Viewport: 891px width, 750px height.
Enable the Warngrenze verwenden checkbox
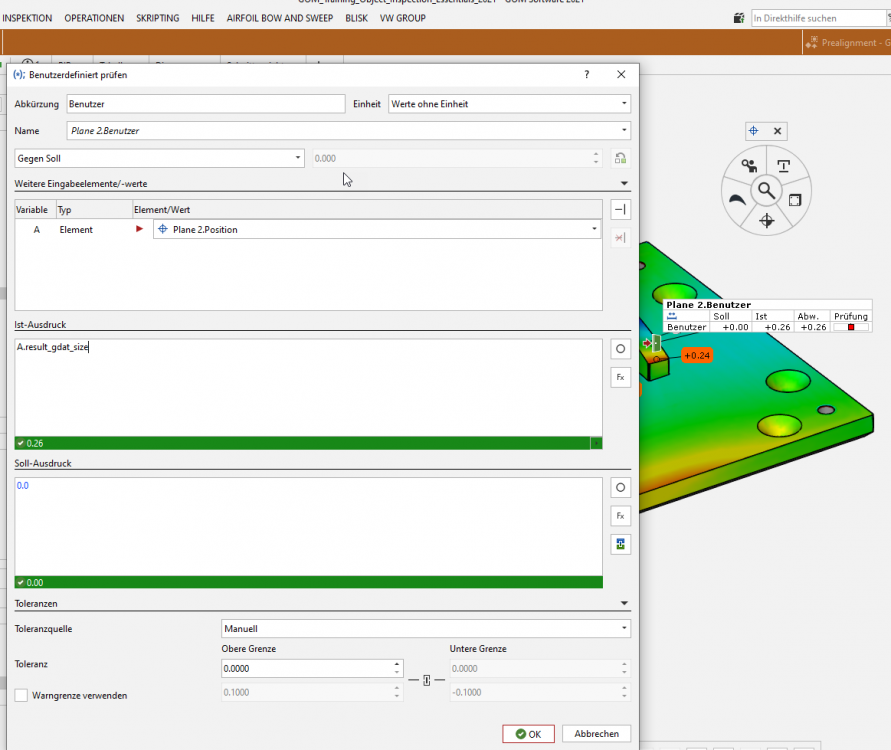click(x=22, y=695)
